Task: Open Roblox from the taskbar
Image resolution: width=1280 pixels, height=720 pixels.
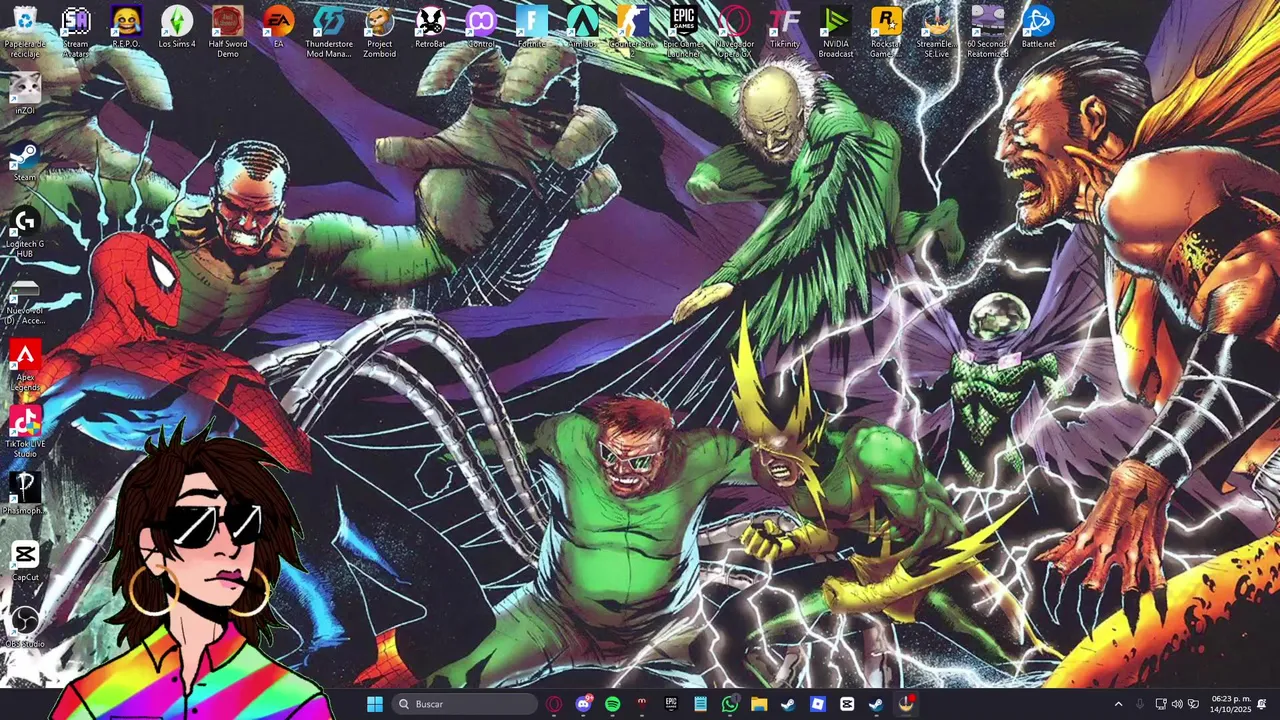Action: tap(818, 704)
